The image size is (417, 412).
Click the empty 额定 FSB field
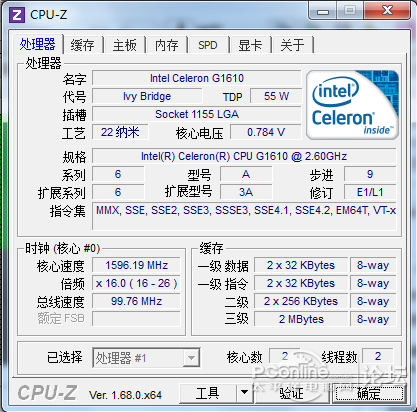(136, 319)
